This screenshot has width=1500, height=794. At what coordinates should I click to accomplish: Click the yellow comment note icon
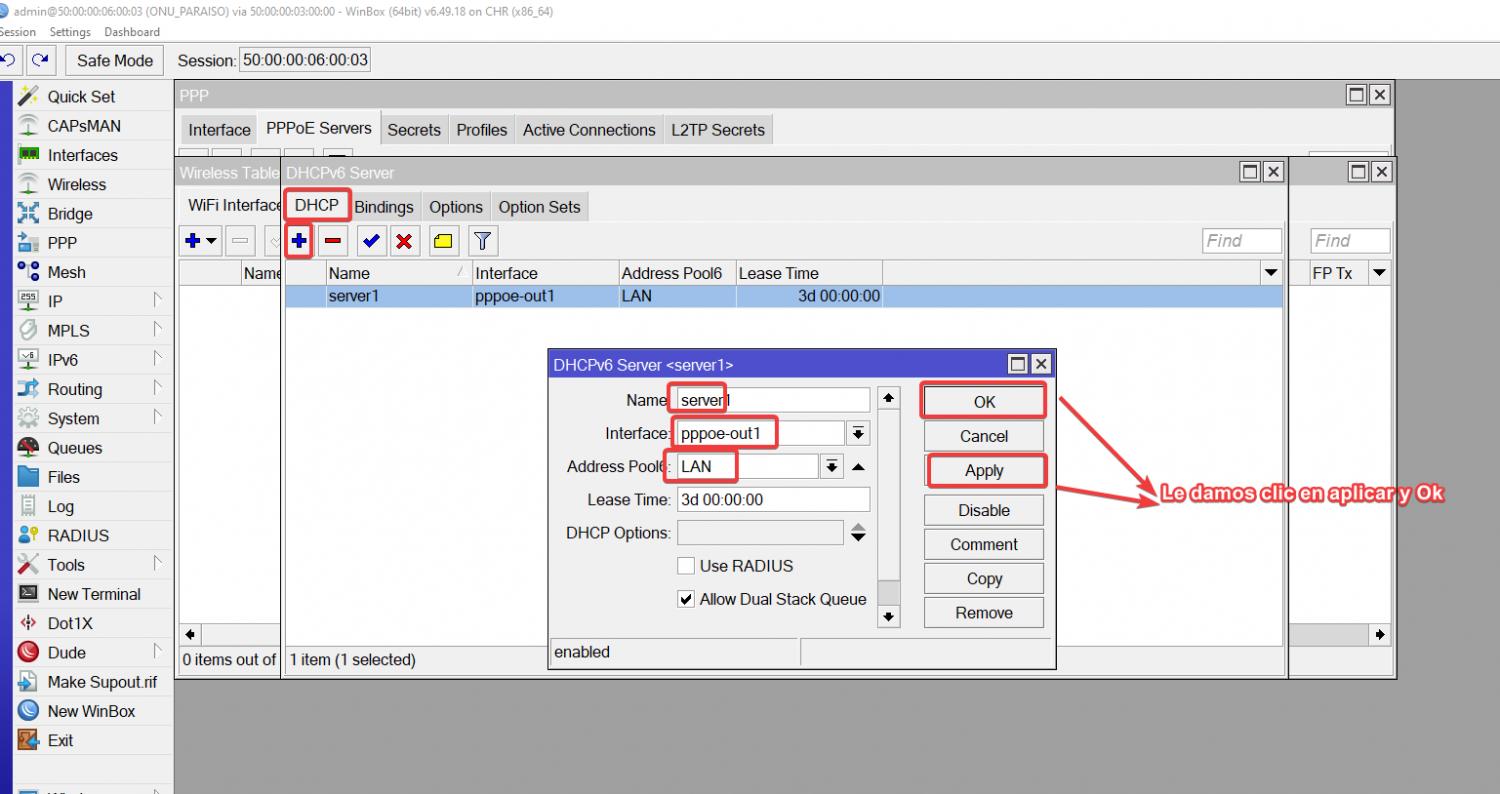coord(443,241)
